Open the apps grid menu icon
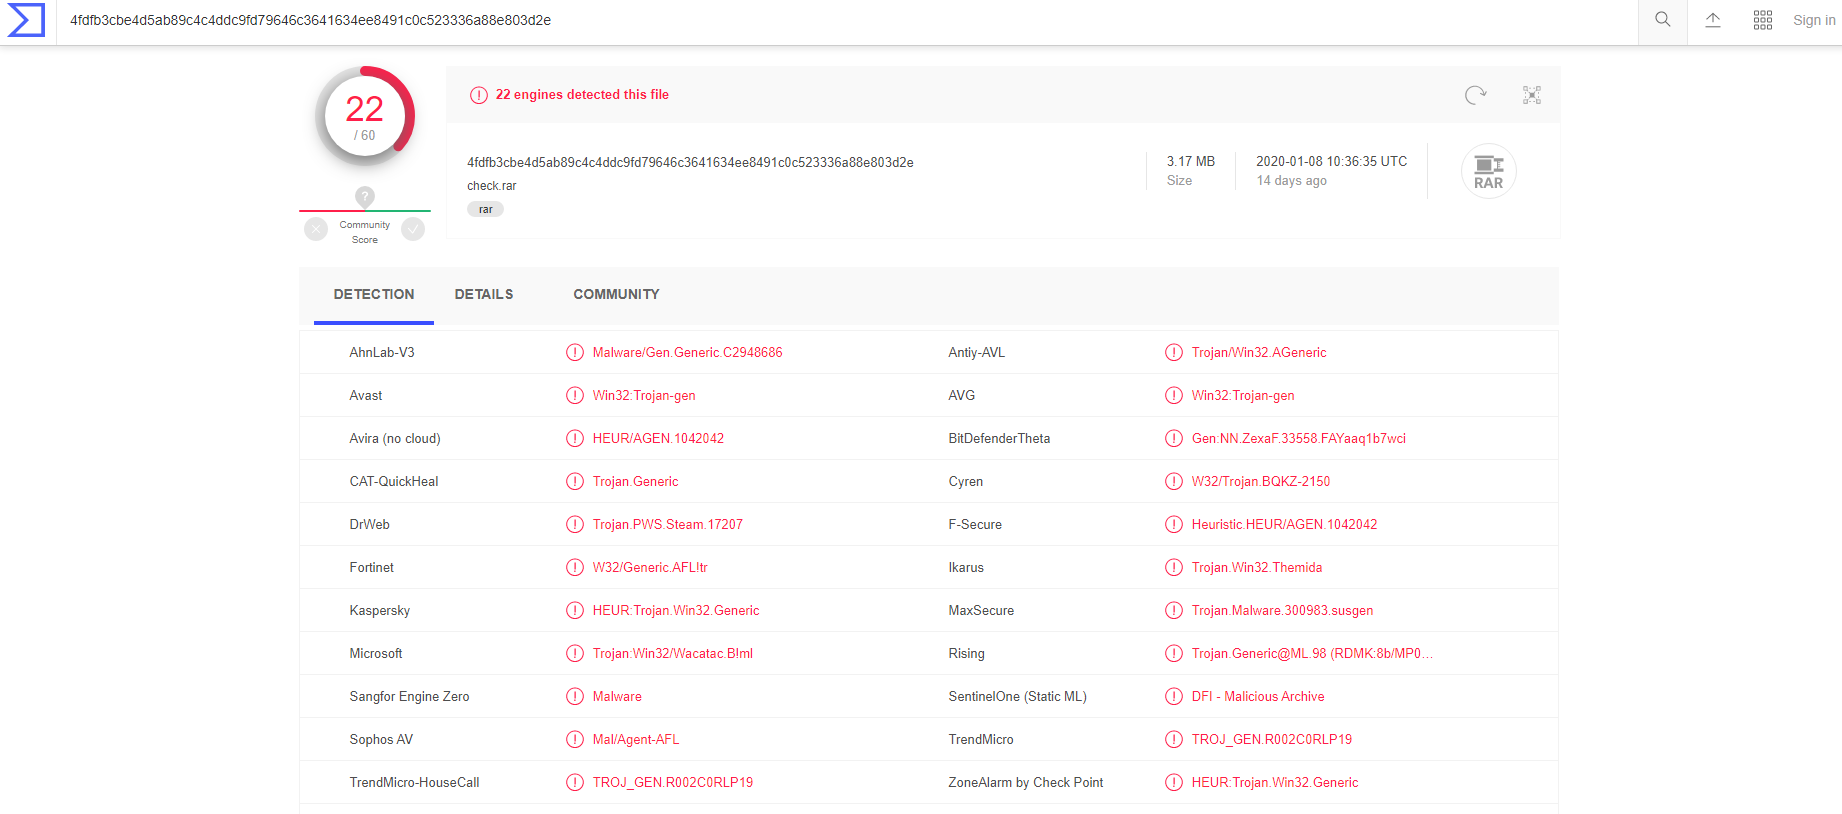 (x=1762, y=20)
